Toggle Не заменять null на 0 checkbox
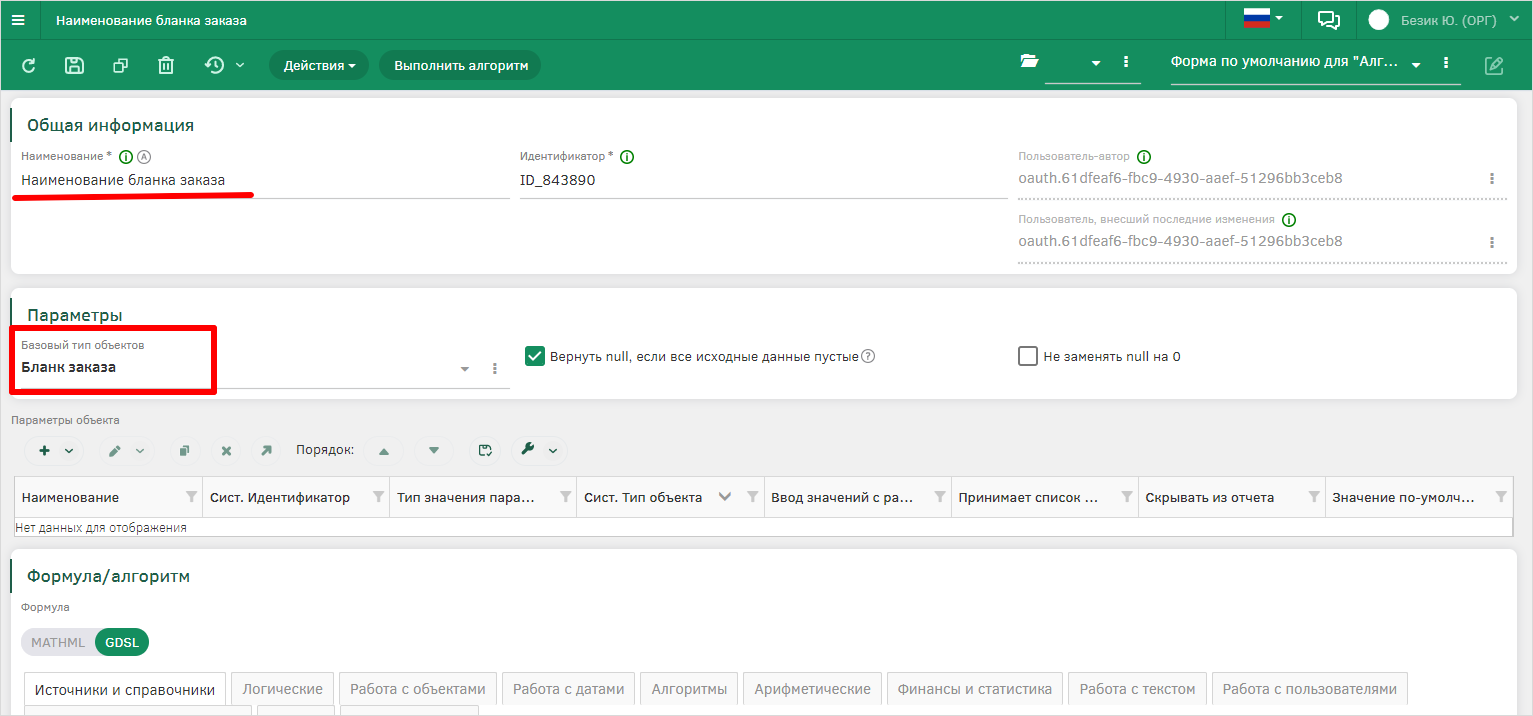1533x716 pixels. coord(1028,356)
